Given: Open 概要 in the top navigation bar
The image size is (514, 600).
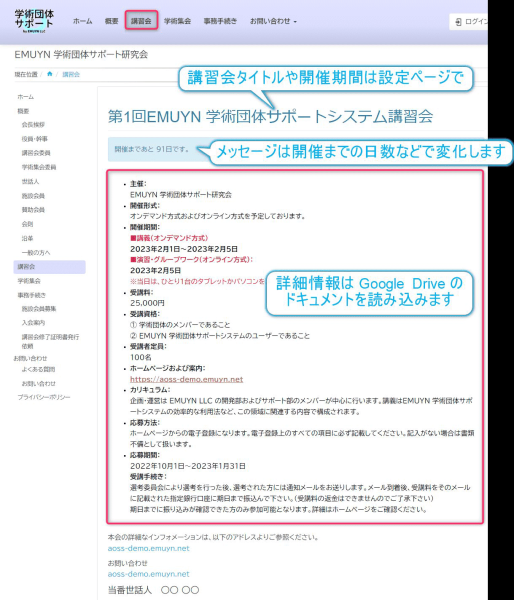Looking at the screenshot, I should pos(111,21).
